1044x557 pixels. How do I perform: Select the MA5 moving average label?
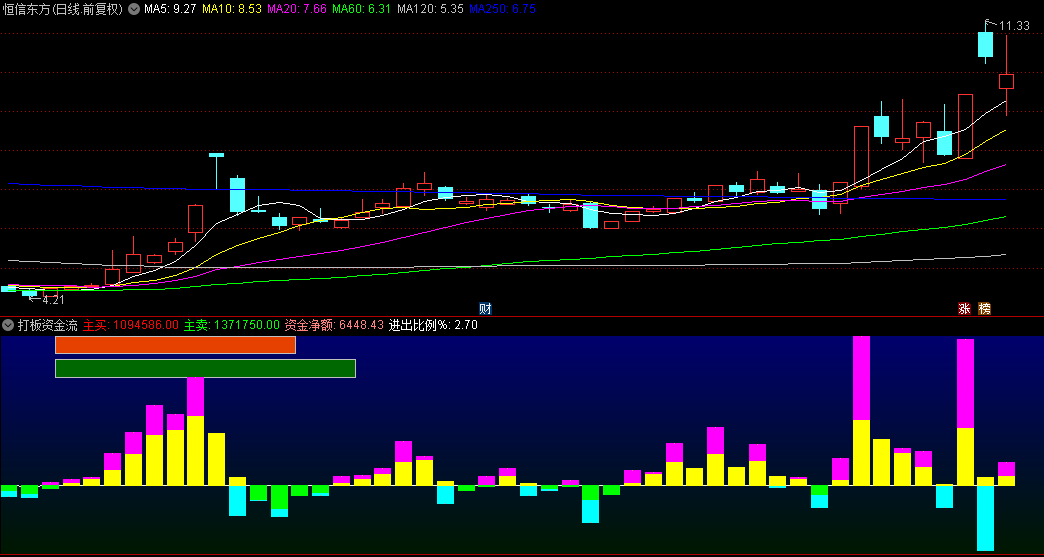coord(170,9)
